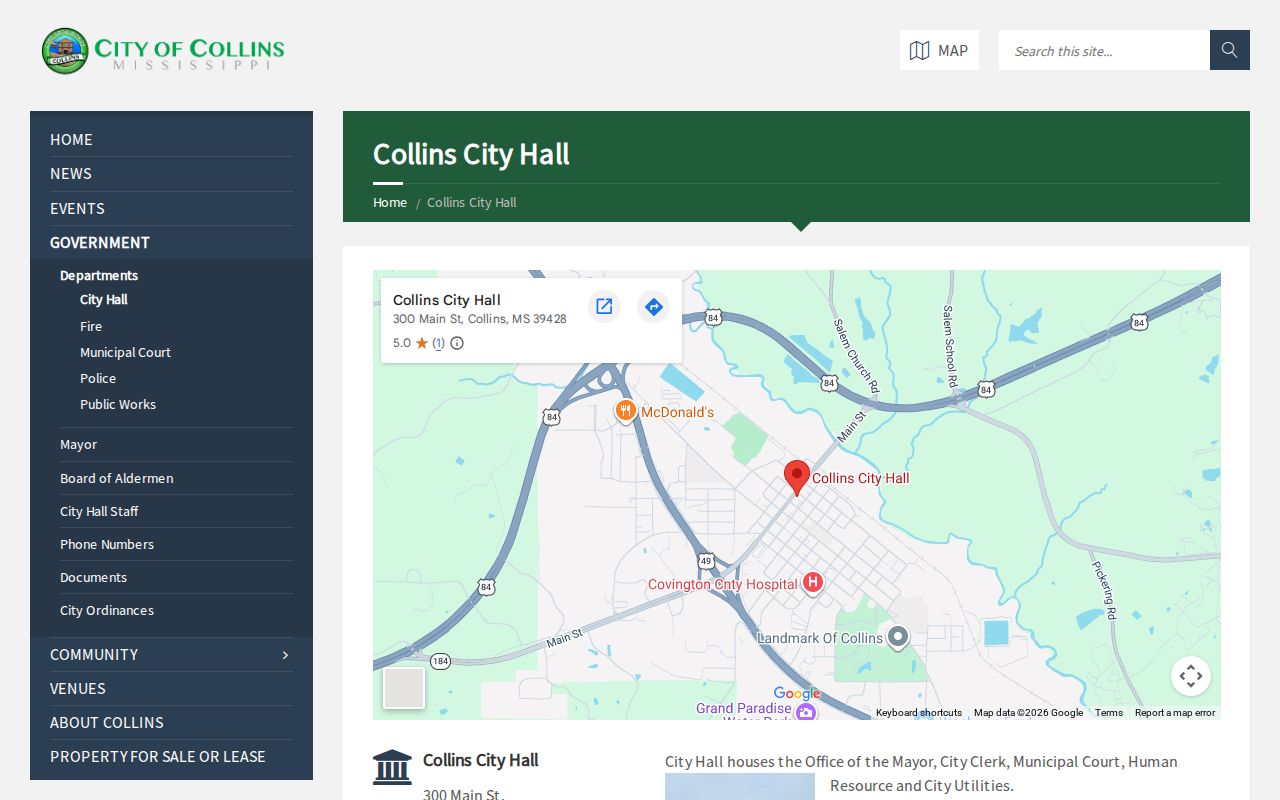
Task: Open Keyboard shortcuts on the map
Action: pyautogui.click(x=919, y=713)
